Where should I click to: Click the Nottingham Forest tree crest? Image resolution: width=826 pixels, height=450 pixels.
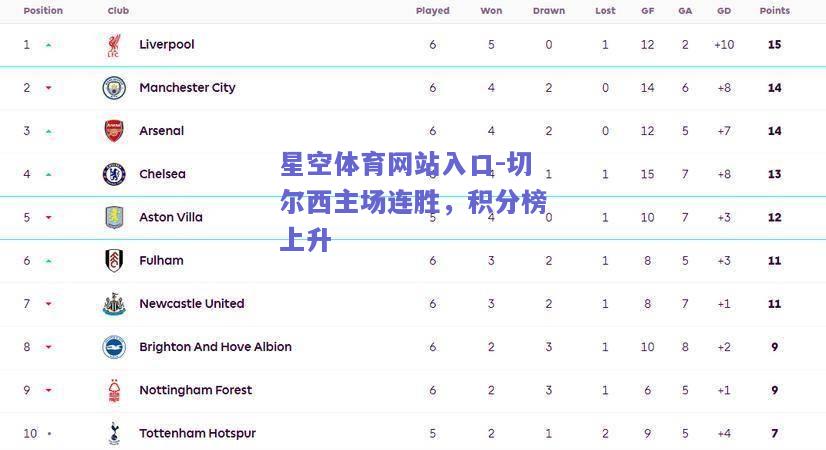point(114,390)
